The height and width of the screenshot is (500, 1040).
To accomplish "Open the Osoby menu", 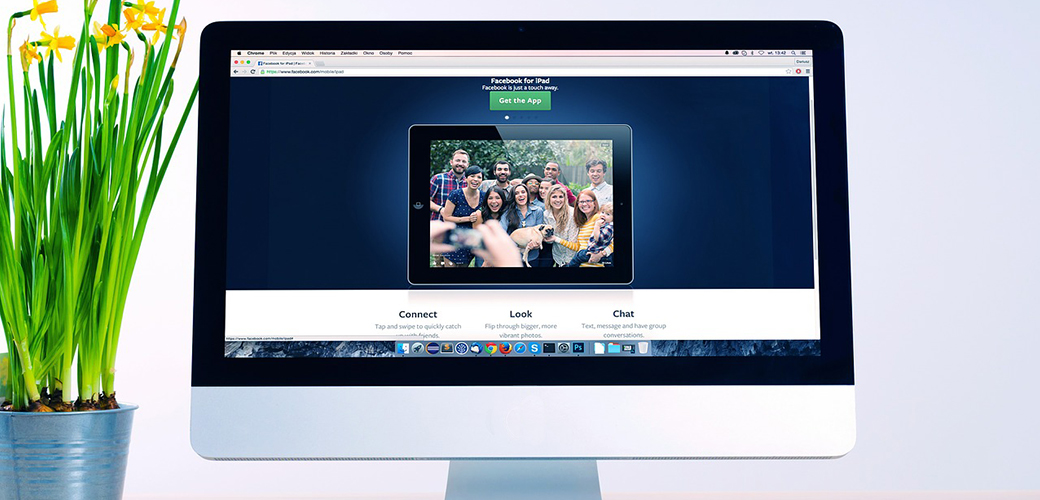I will 386,53.
